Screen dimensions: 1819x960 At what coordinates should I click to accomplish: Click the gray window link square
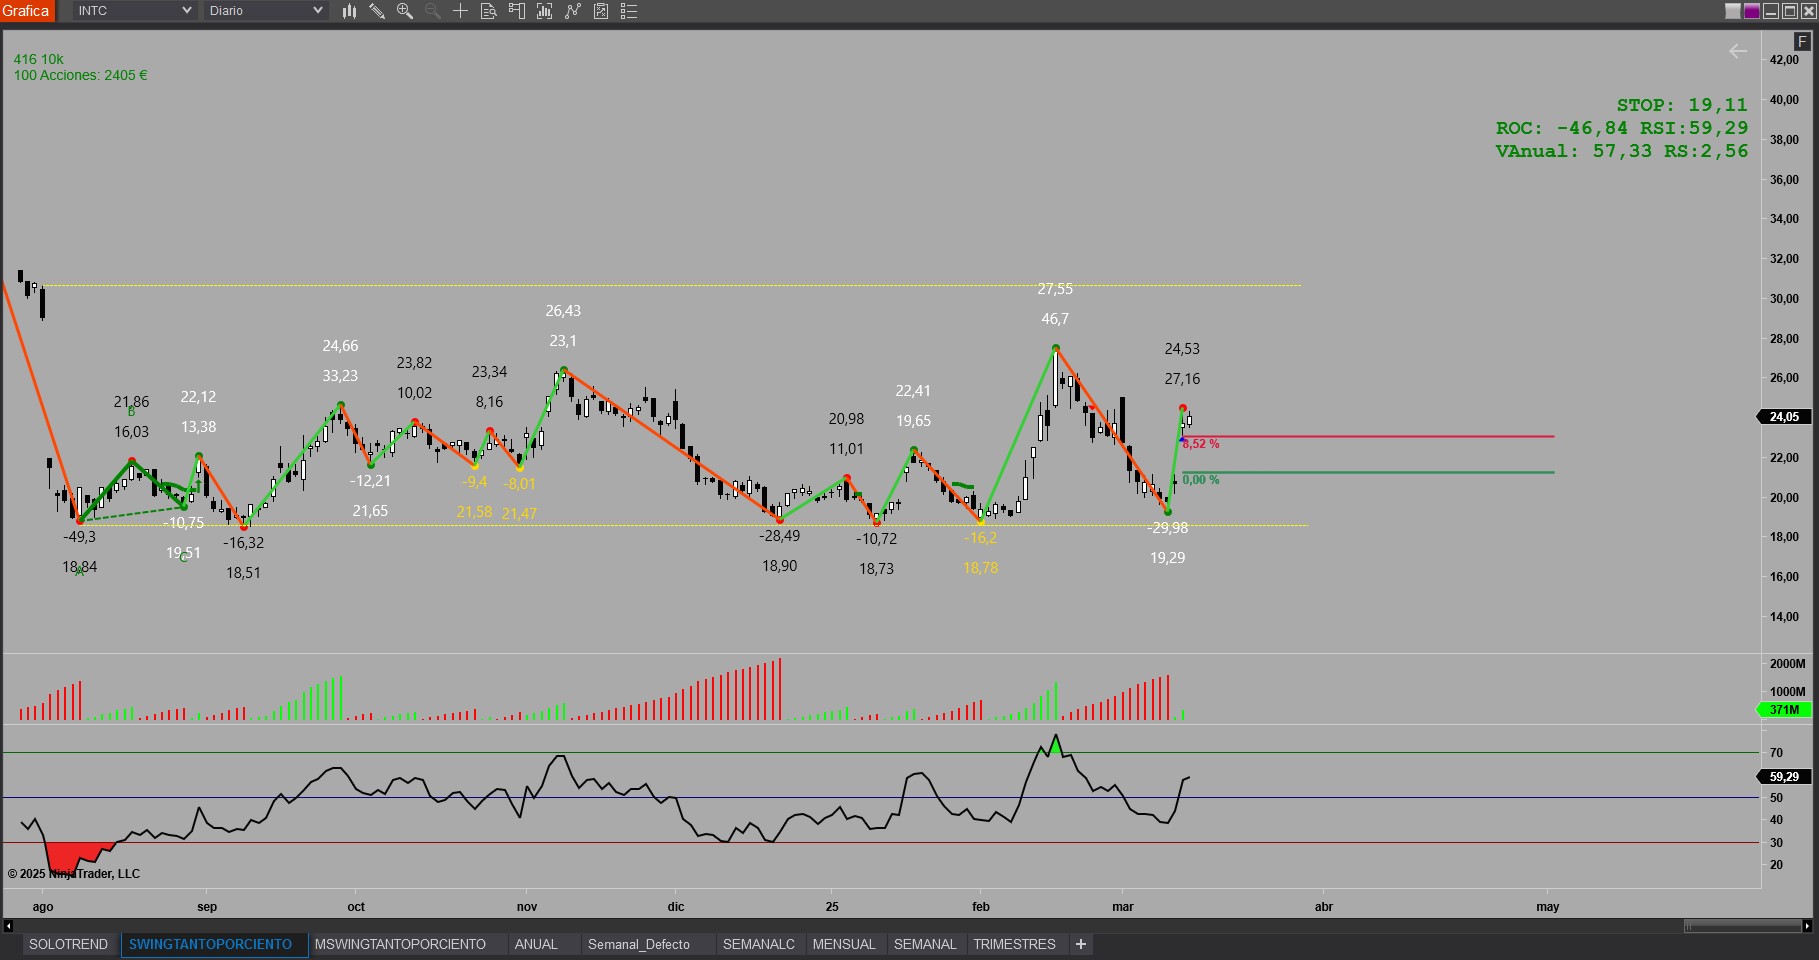(1734, 11)
